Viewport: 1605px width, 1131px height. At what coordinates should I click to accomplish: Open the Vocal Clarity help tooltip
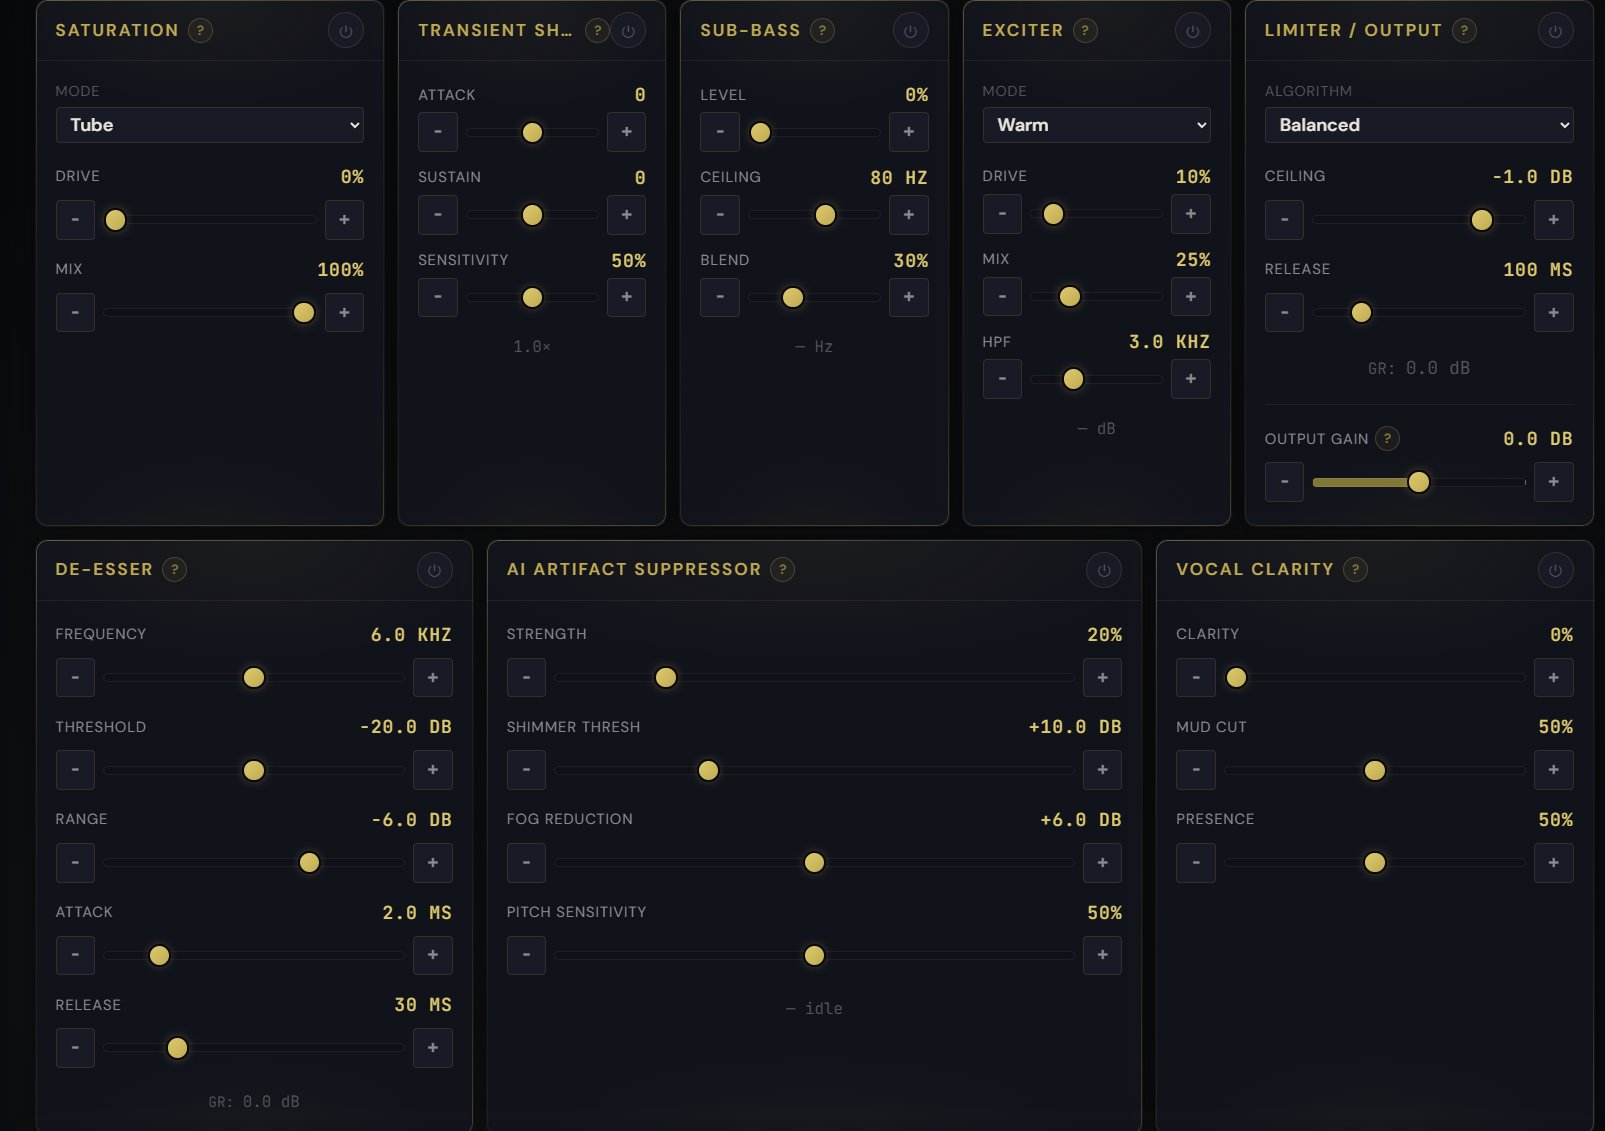tap(1355, 569)
